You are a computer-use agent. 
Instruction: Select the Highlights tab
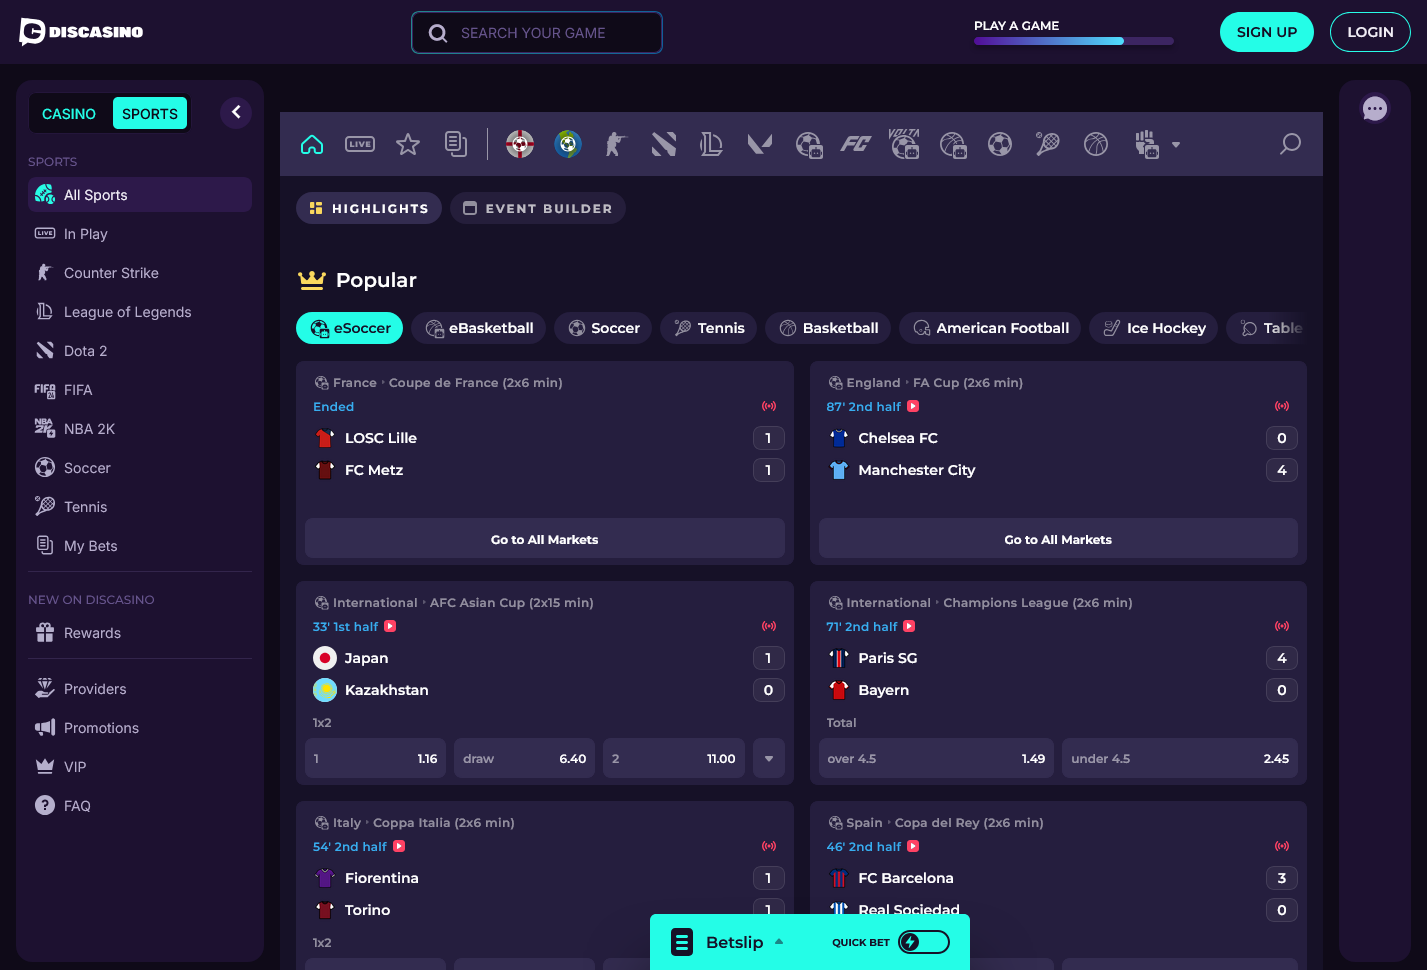pos(369,208)
